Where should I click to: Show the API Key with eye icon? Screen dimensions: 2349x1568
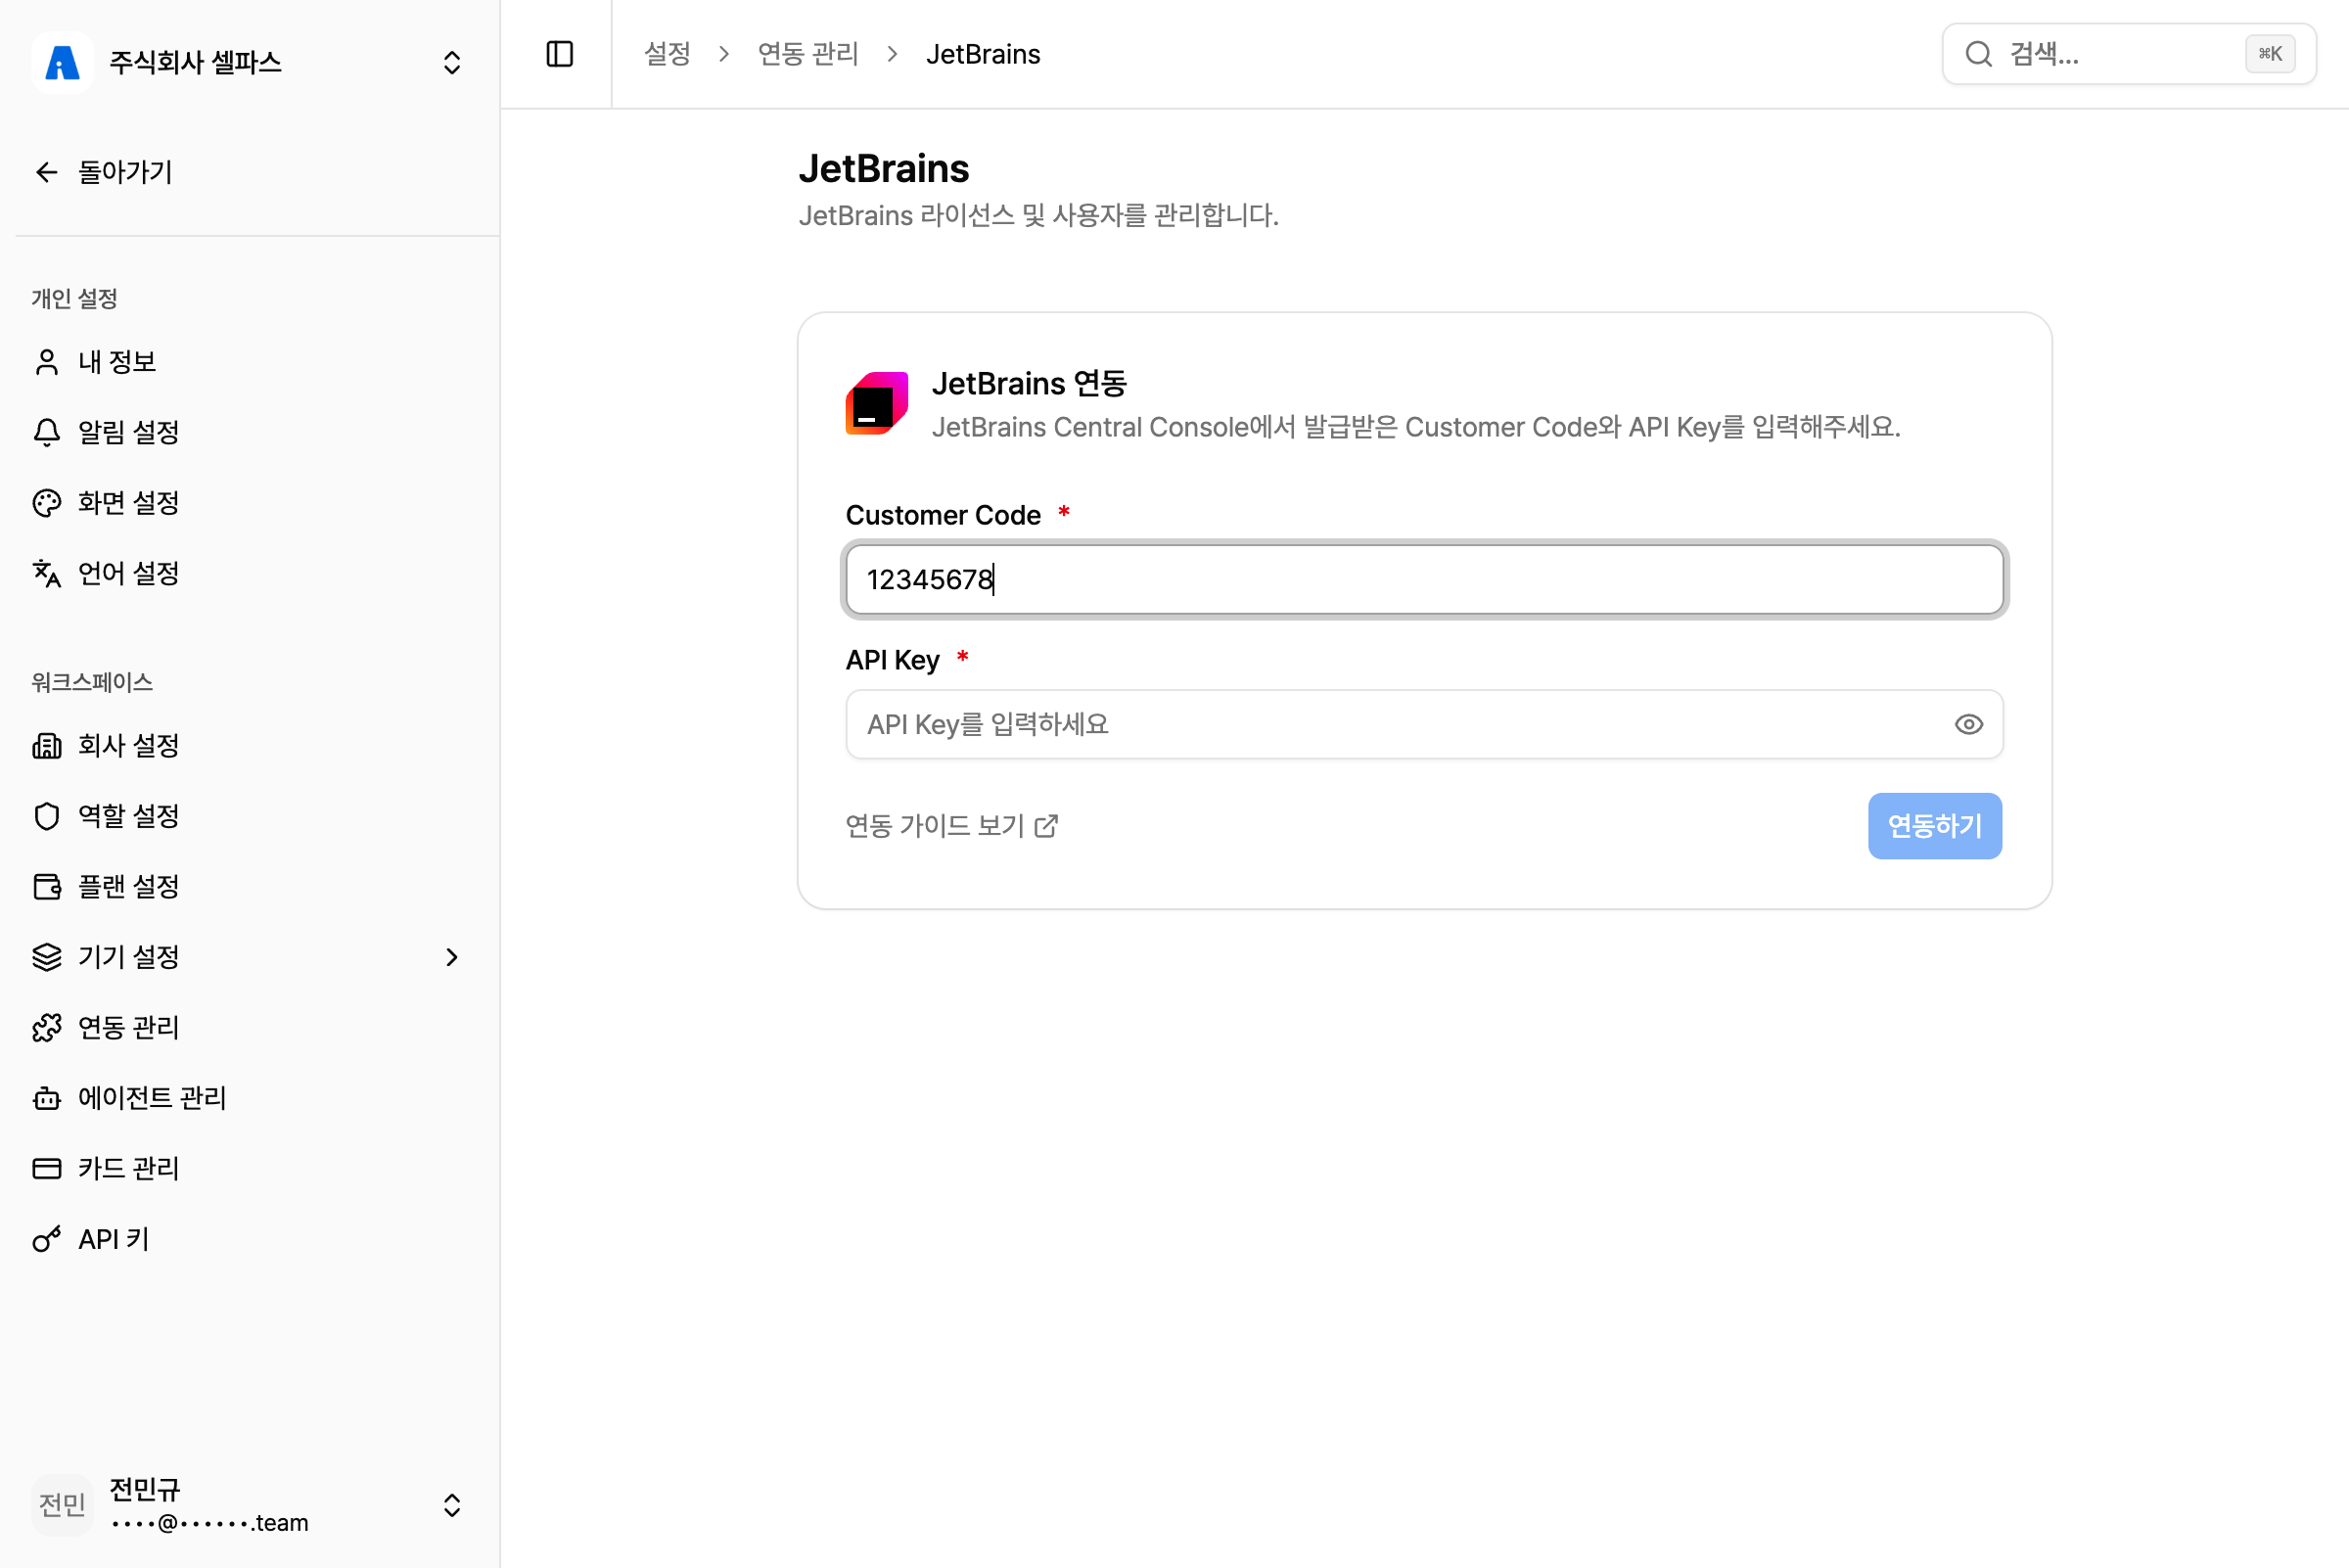pyautogui.click(x=1968, y=724)
